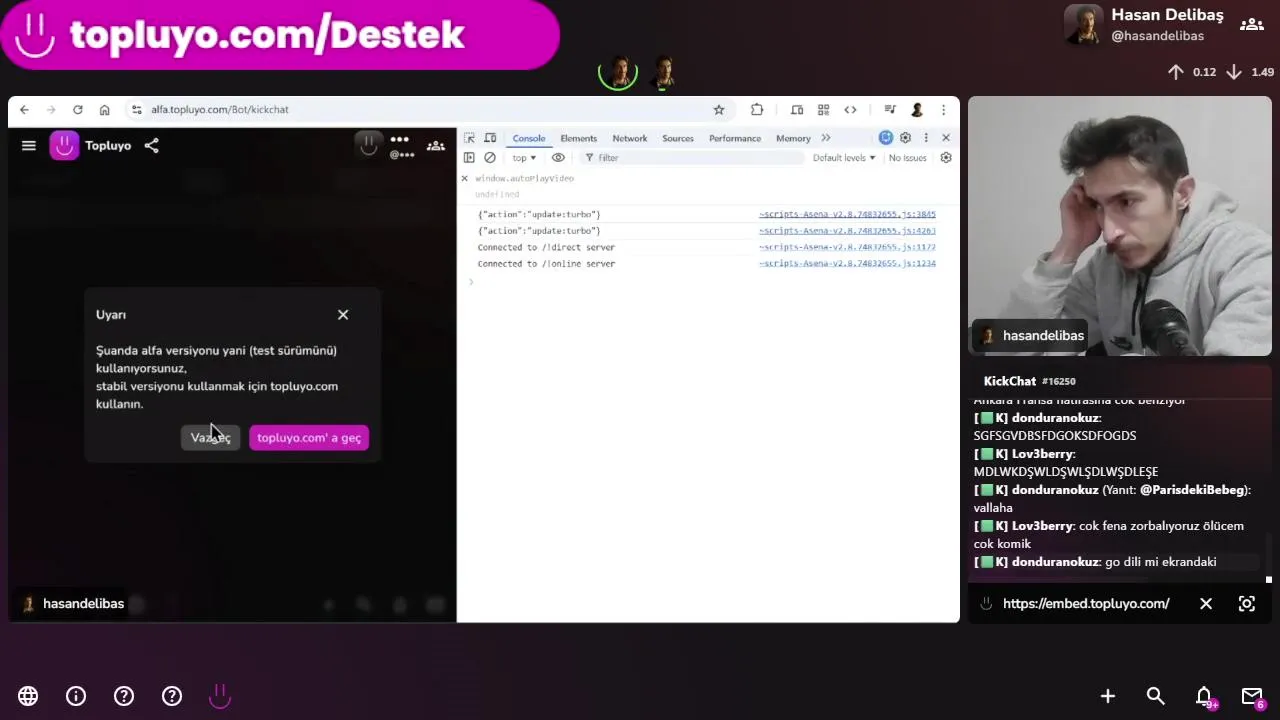Click the hasandelibas webcam thumbnail

pyautogui.click(x=1120, y=226)
